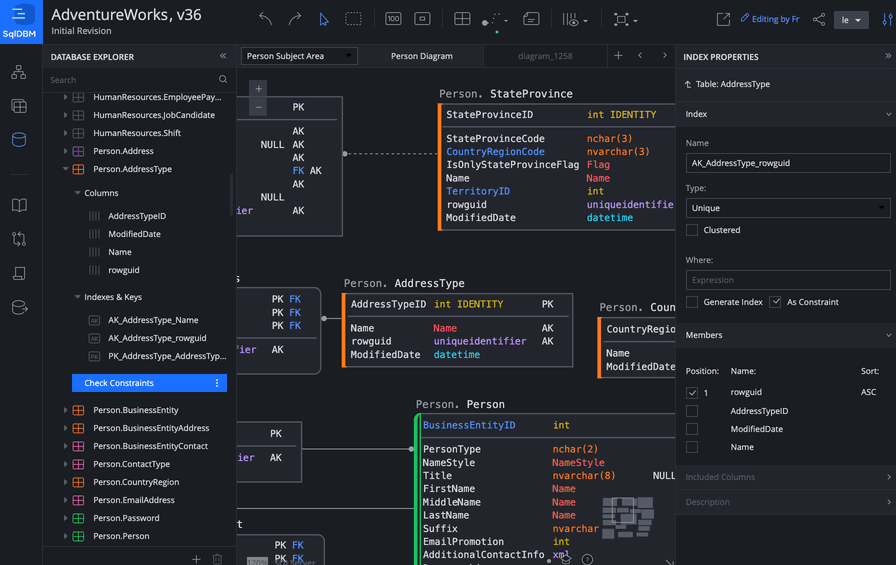Collapse the Index section header
Image resolution: width=896 pixels, height=565 pixels.
(x=786, y=114)
